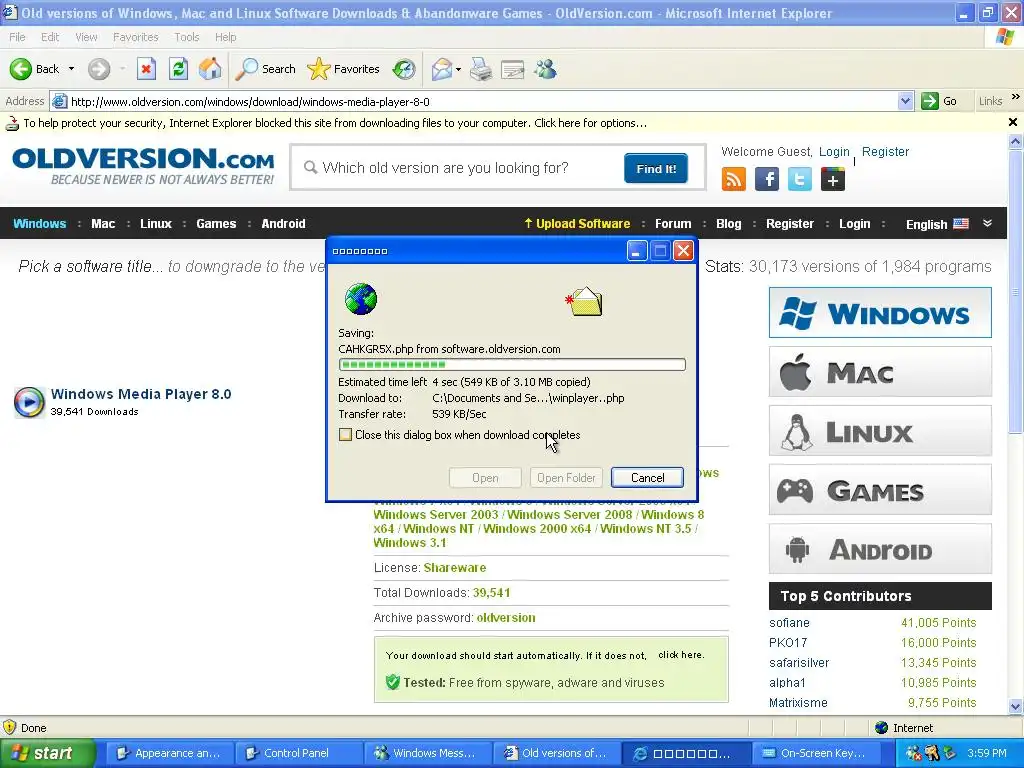Open the Blog link
This screenshot has height=768, width=1024.
(x=729, y=223)
